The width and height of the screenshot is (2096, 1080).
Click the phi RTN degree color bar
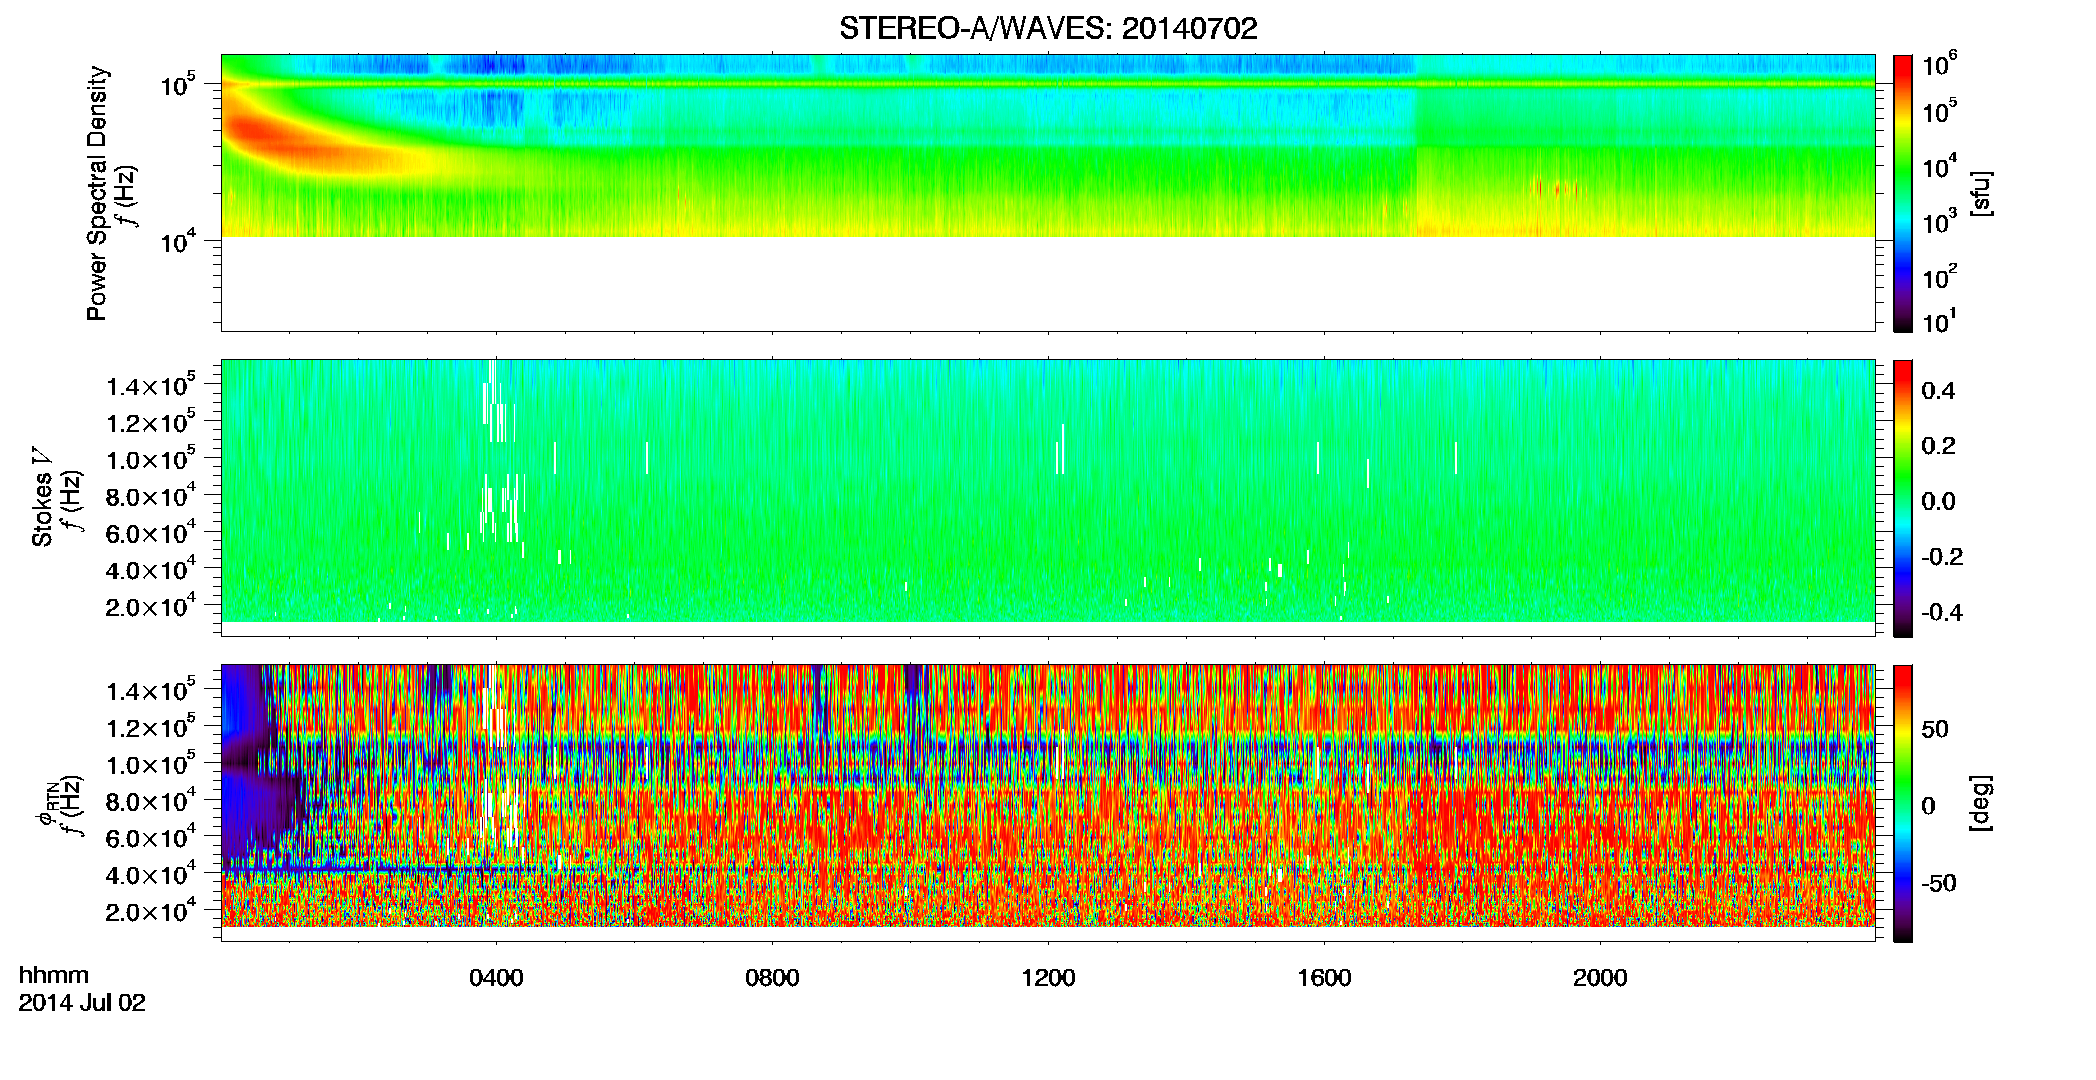tap(1903, 803)
